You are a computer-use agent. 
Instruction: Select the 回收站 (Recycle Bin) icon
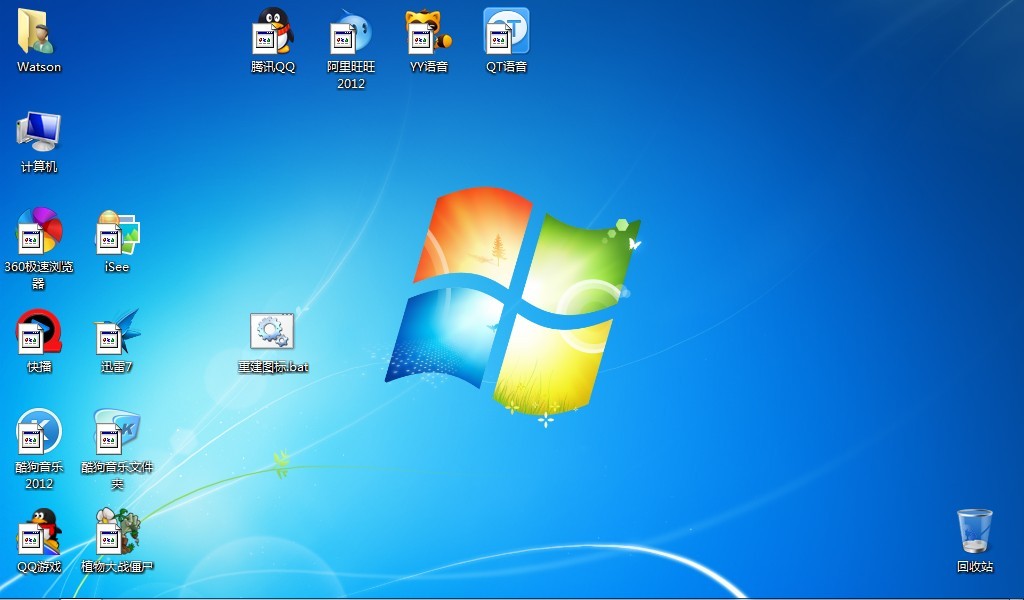(x=974, y=531)
